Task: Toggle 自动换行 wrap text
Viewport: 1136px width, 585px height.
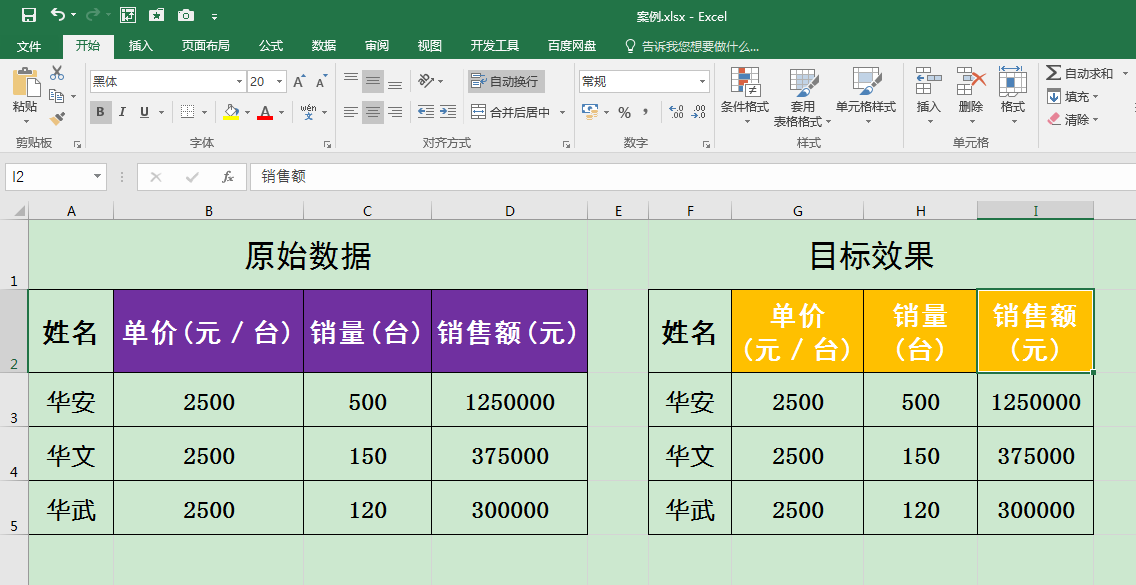Action: click(506, 81)
